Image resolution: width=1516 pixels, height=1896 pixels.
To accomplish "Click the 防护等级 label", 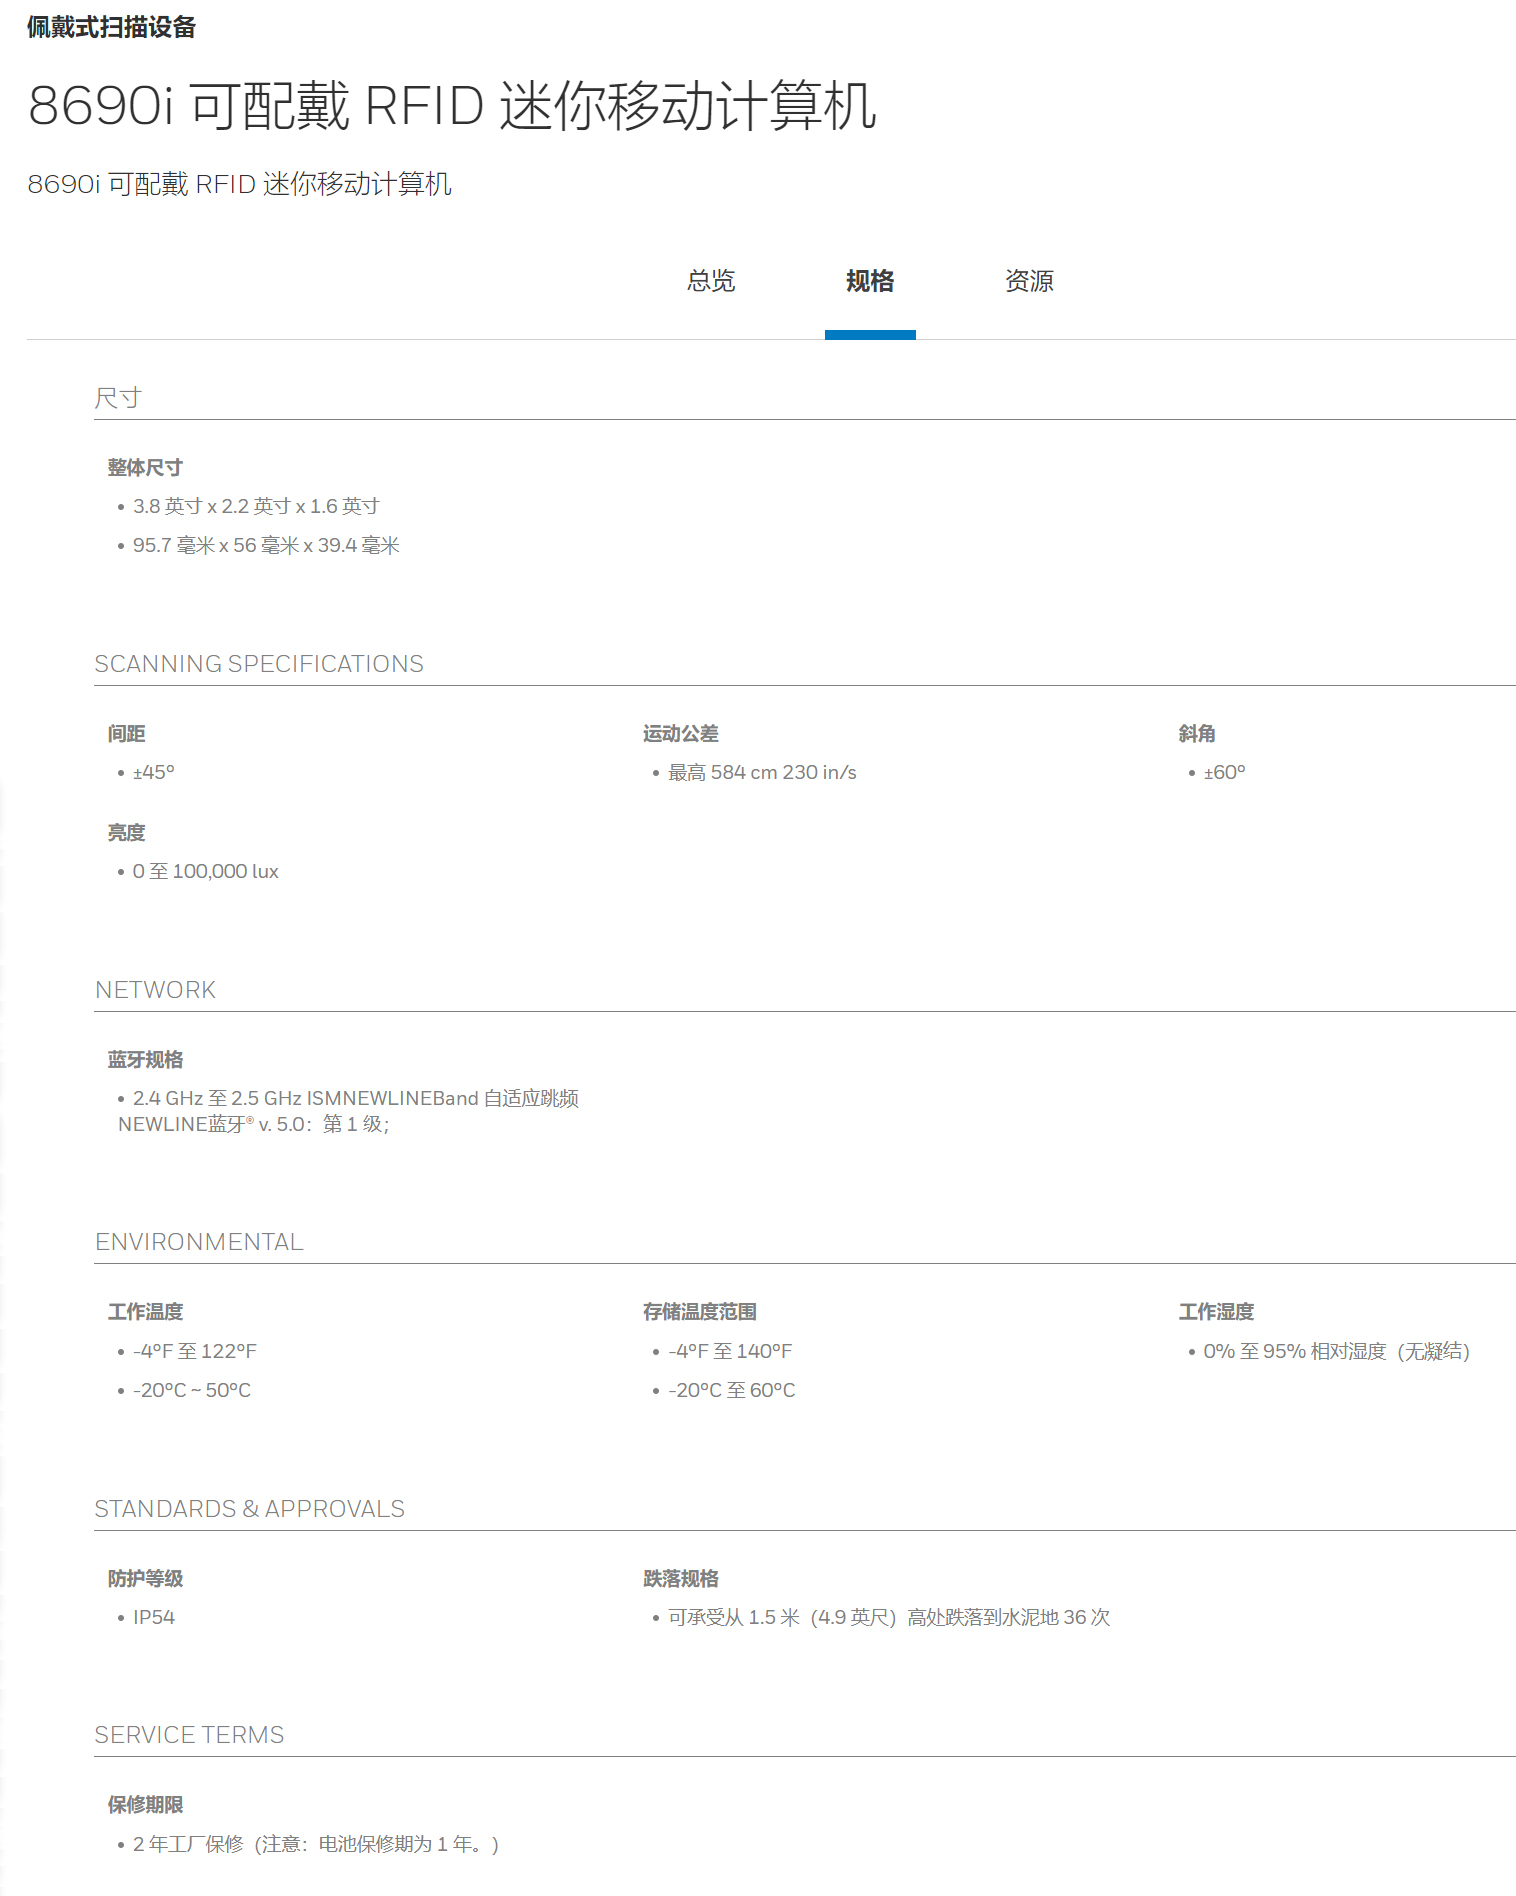I will (145, 1578).
